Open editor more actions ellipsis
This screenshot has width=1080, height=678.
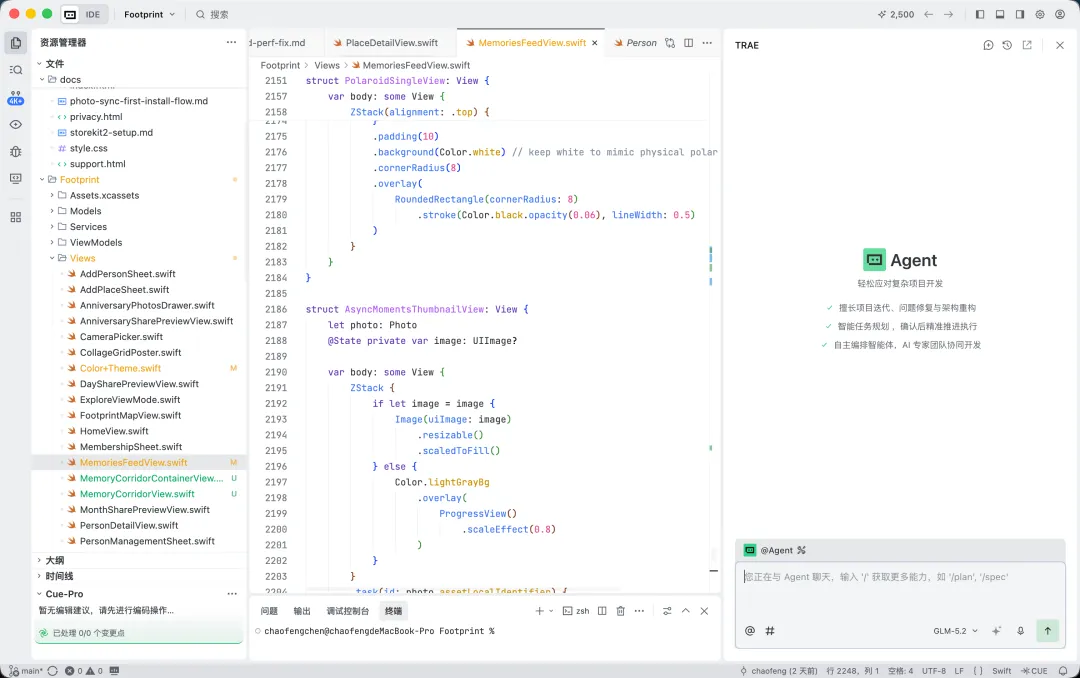coord(707,43)
